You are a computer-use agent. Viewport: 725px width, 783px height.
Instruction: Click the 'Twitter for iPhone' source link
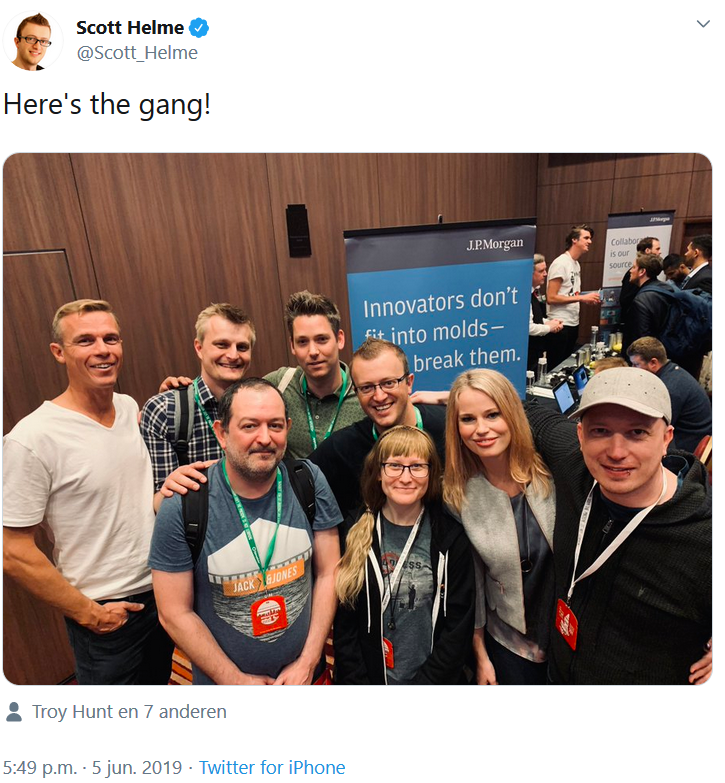(x=272, y=767)
